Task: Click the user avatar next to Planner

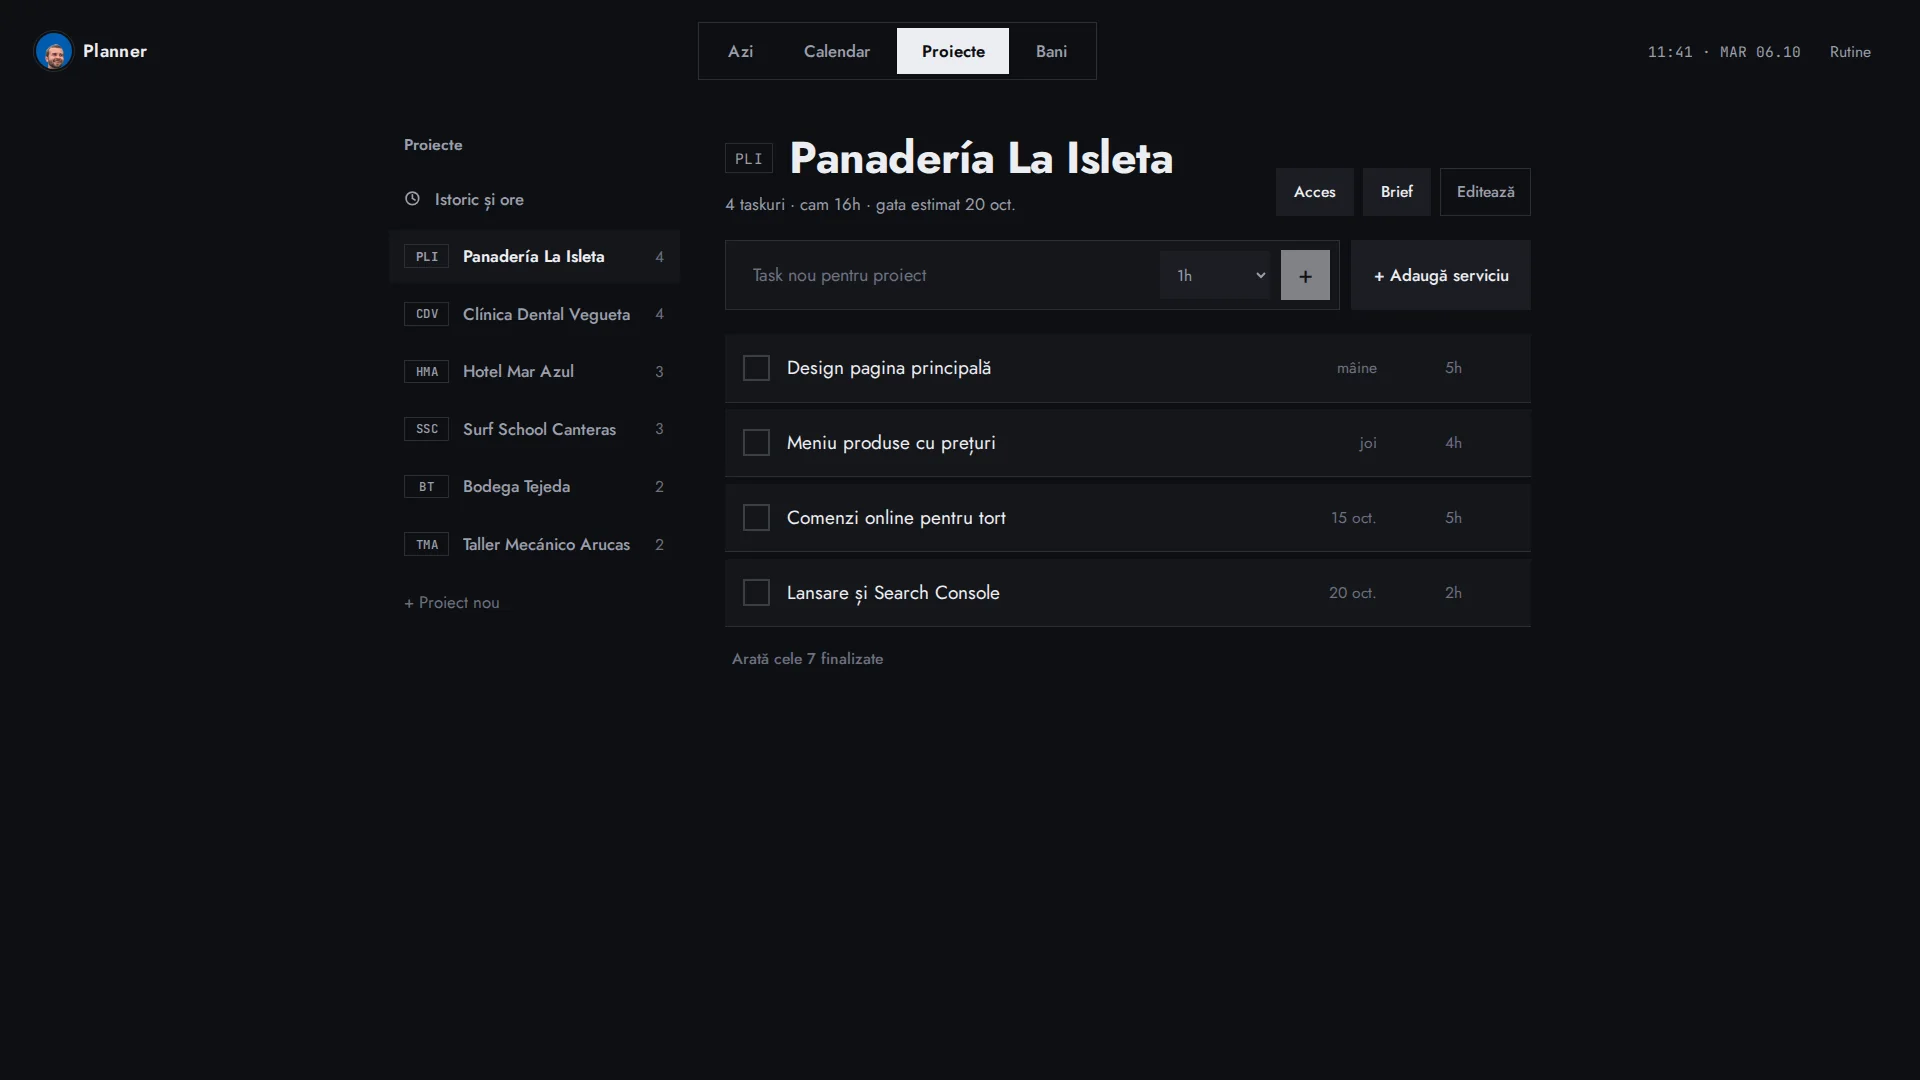Action: click(x=54, y=51)
